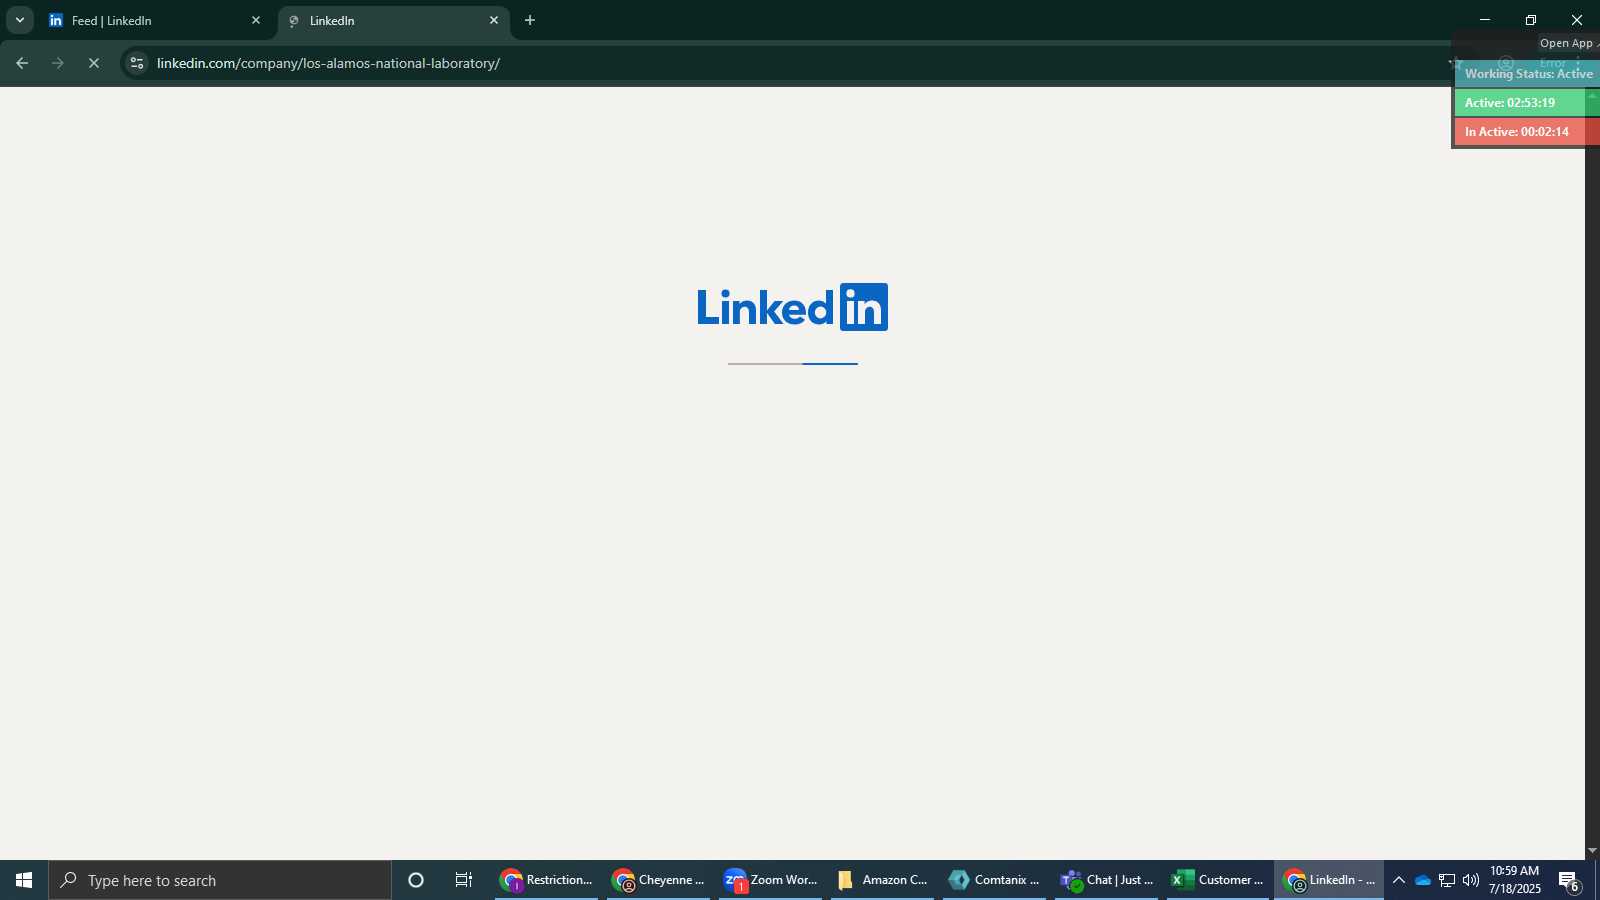Close the loading LinkedIn tab
Screen dimensions: 1600x900
tap(493, 20)
